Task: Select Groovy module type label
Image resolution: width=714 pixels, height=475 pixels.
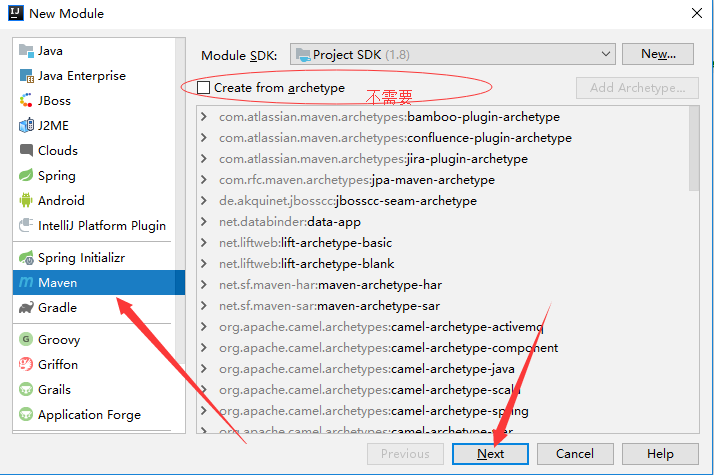Action: (x=59, y=340)
